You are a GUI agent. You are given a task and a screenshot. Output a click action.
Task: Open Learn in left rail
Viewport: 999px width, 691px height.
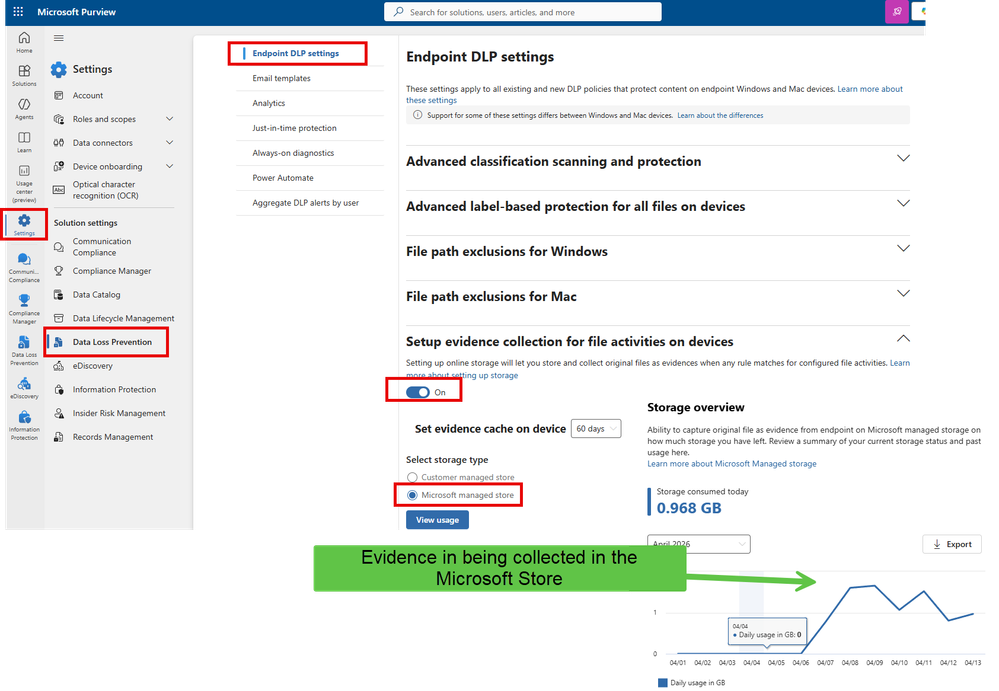click(x=24, y=142)
